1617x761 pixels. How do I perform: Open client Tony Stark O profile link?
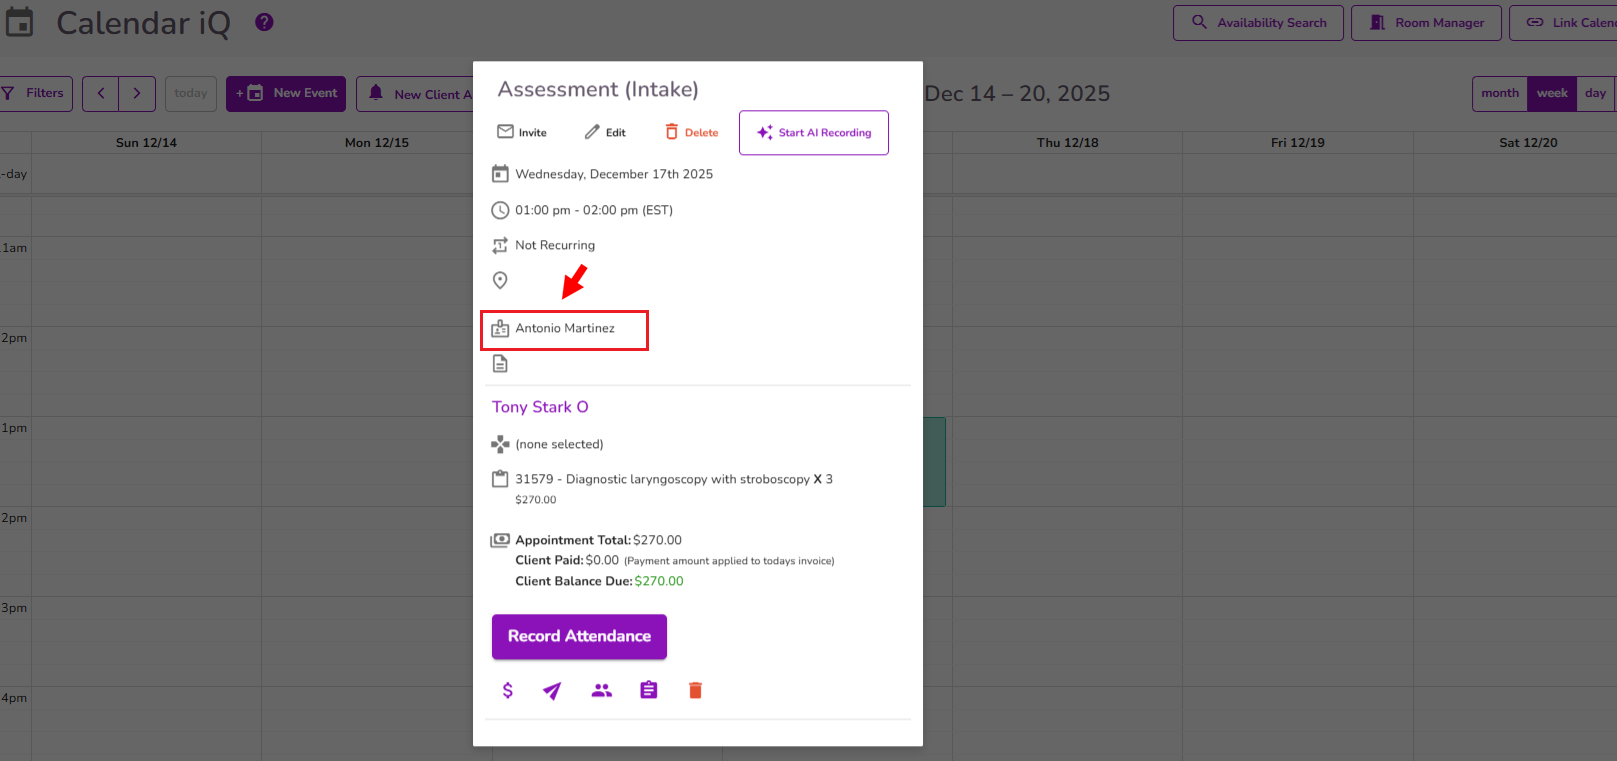[540, 407]
